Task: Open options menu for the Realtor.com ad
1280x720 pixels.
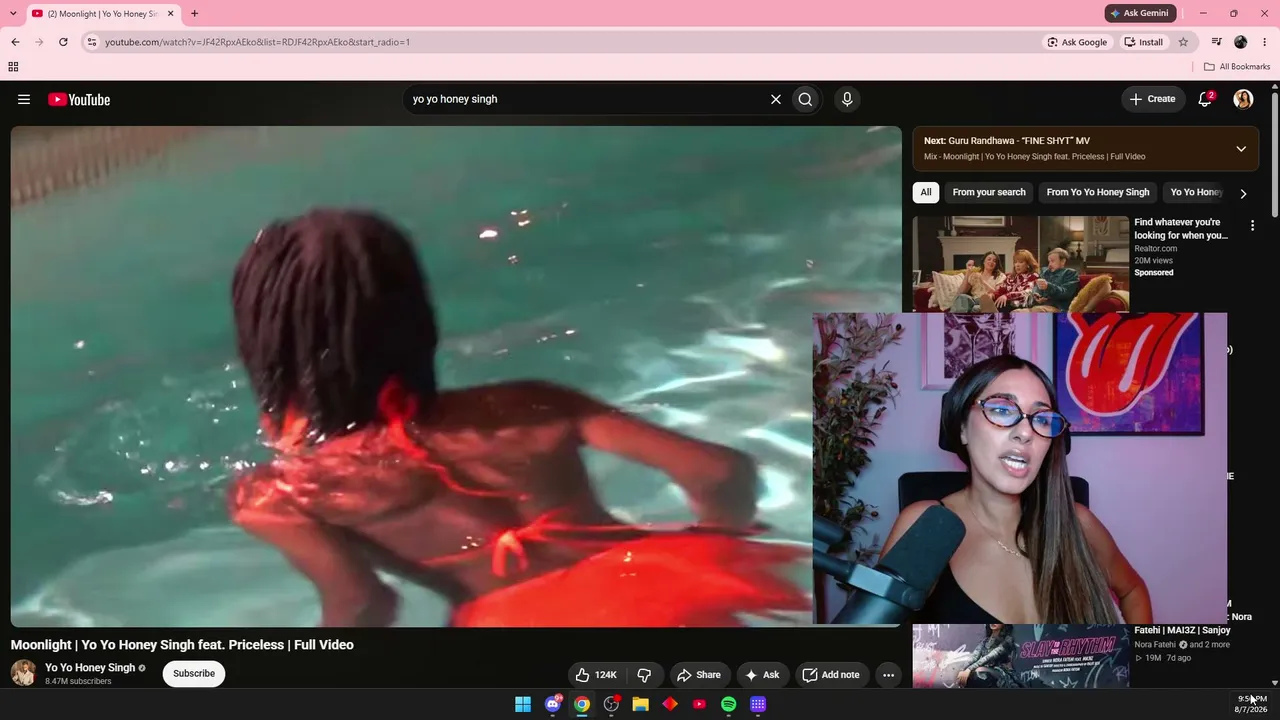Action: click(x=1252, y=226)
